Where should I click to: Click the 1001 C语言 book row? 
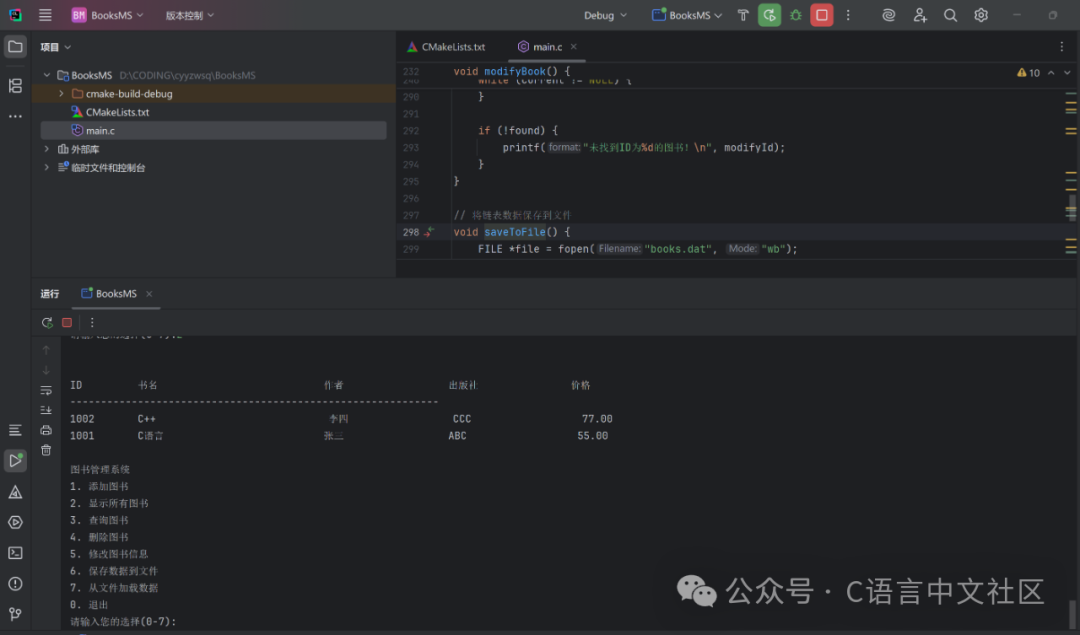(x=339, y=435)
